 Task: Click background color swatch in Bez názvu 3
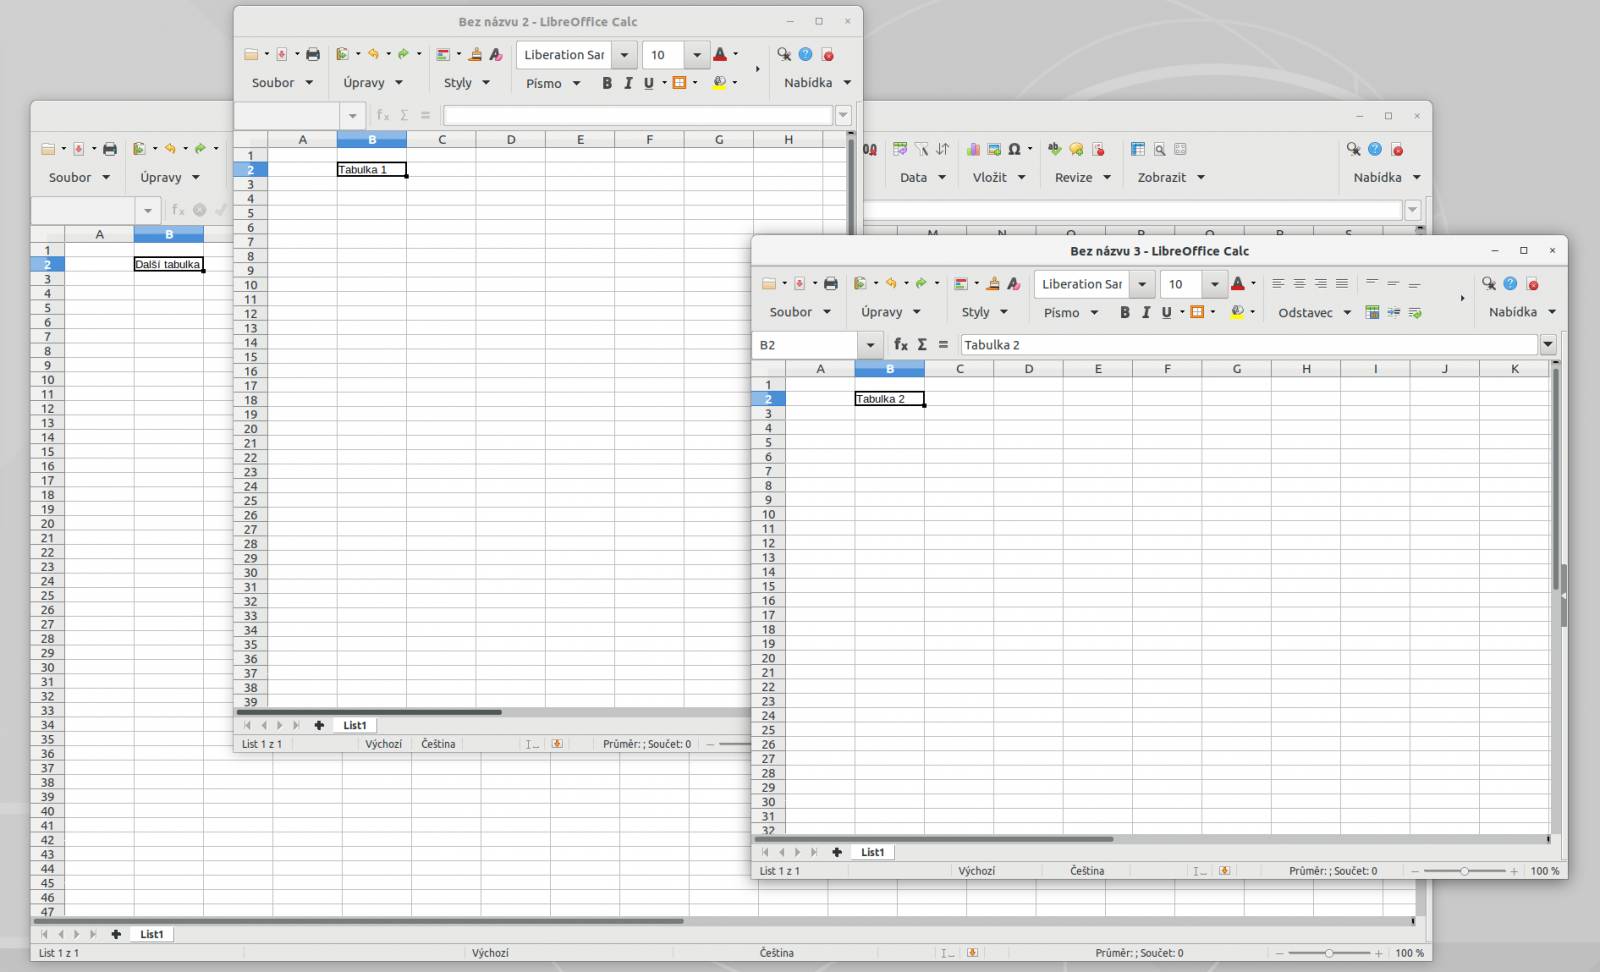[x=1237, y=312]
